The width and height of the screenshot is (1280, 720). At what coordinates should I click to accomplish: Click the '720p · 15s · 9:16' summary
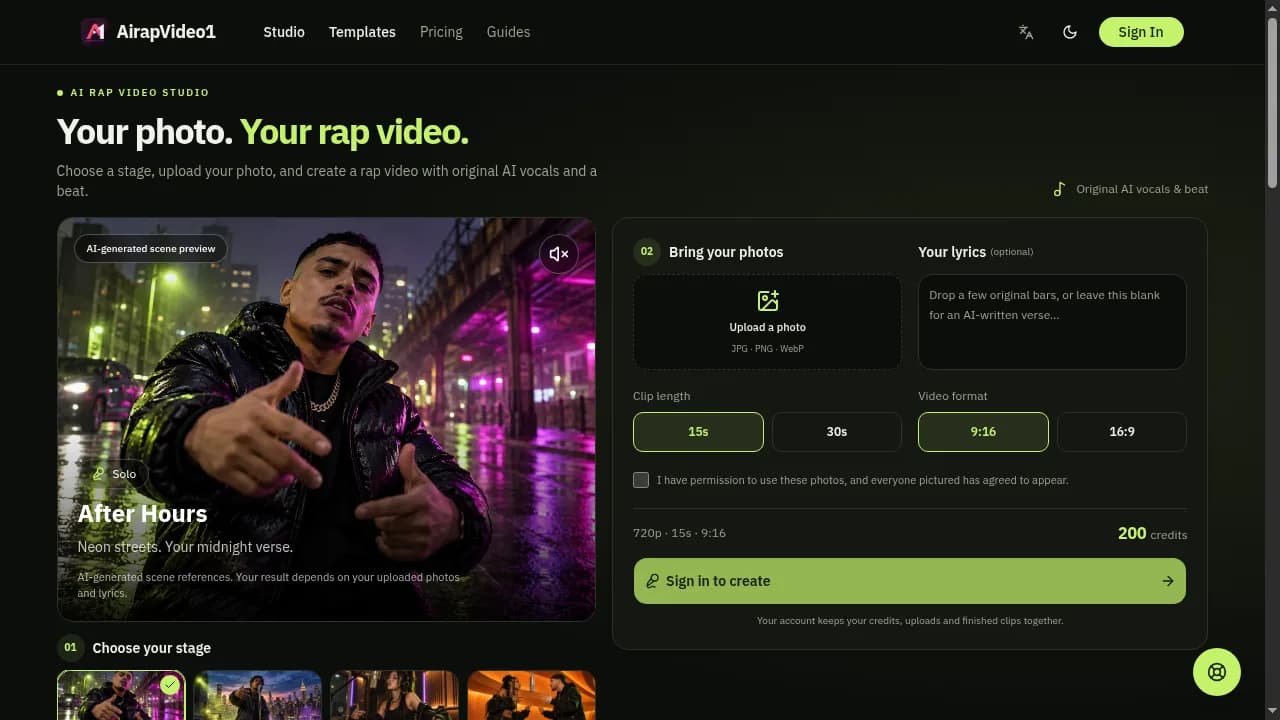(680, 533)
